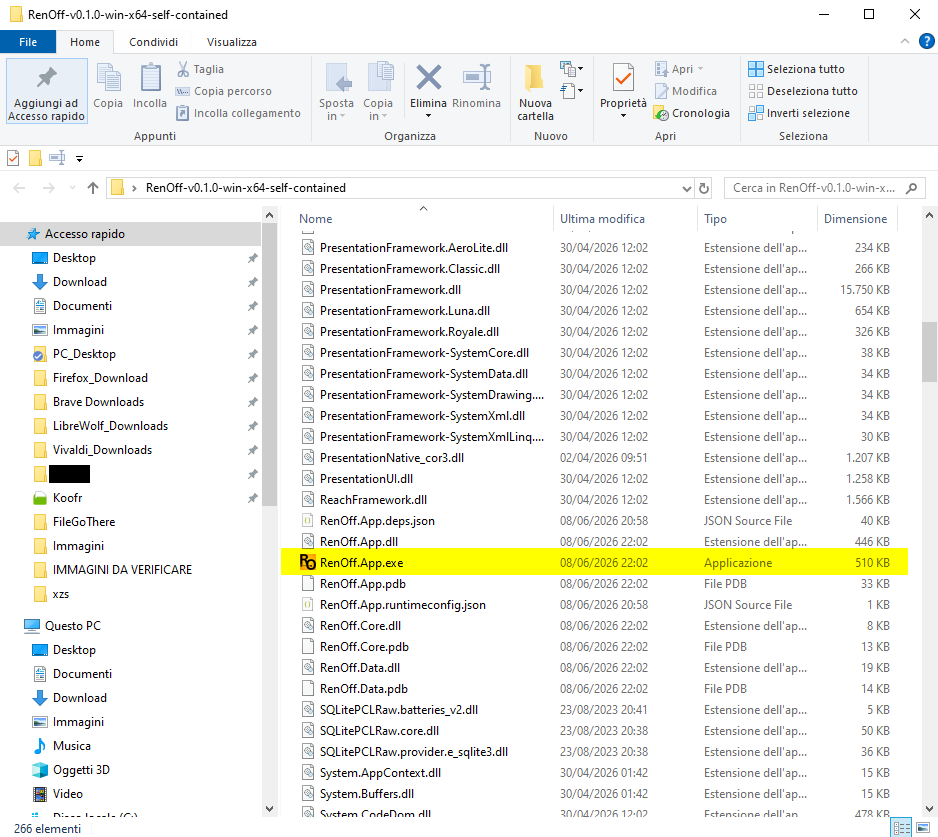This screenshot has width=938, height=837.
Task: Click Inverti selezione
Action: point(799,113)
